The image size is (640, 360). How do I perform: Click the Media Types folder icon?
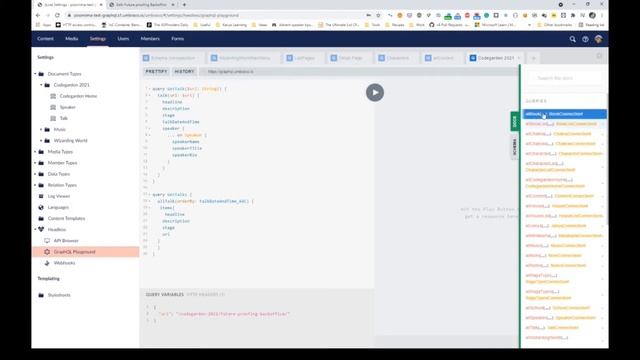(41, 151)
